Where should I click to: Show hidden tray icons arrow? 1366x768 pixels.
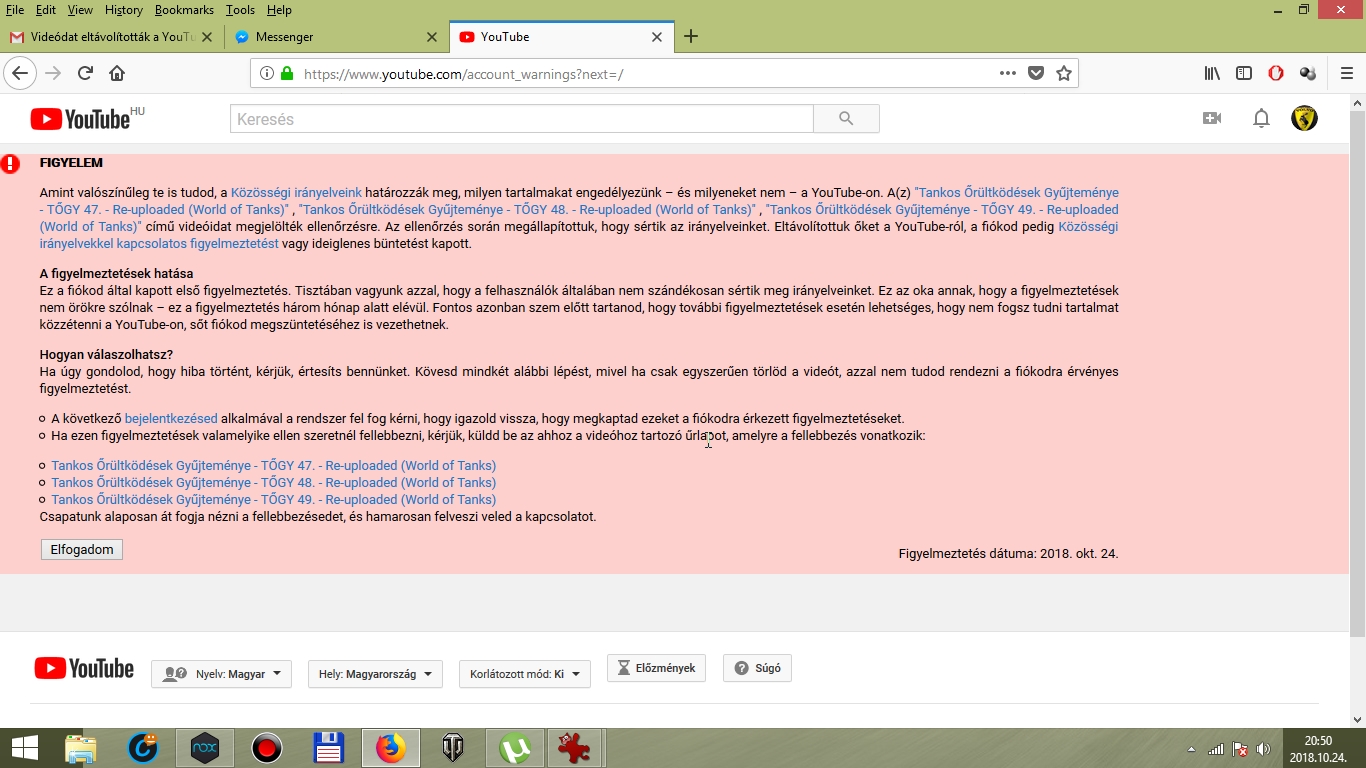click(x=1190, y=749)
